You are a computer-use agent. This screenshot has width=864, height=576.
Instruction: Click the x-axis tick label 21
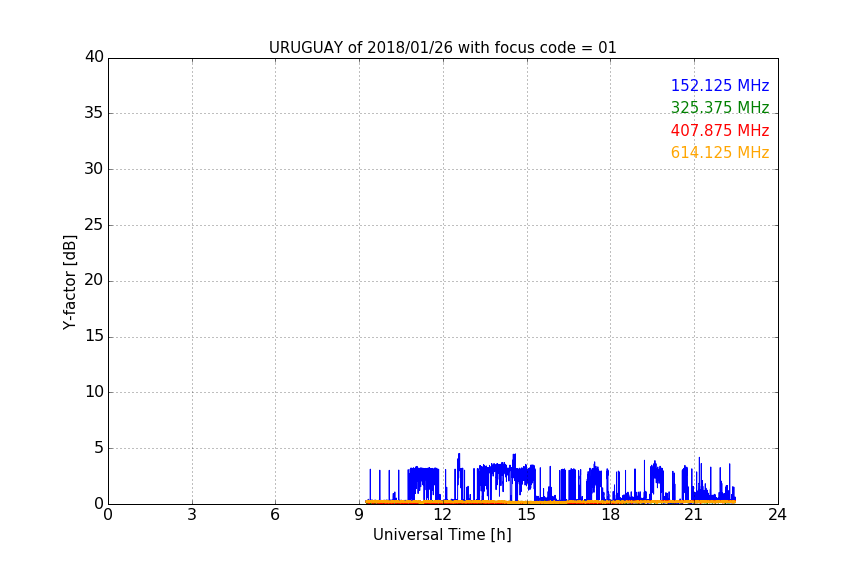[x=694, y=515]
